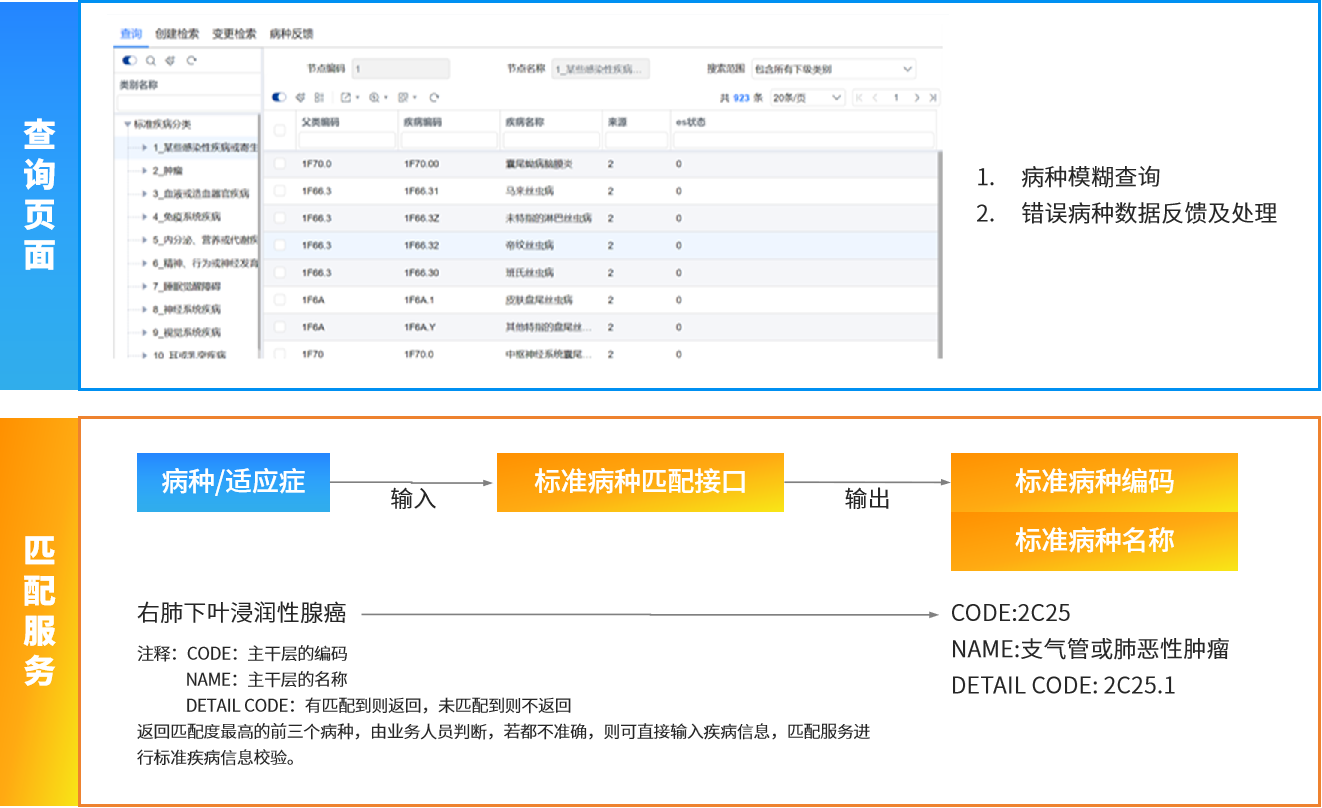Click the table's vertical scrollbar
The height and width of the screenshot is (808, 1322).
pyautogui.click(x=940, y=250)
